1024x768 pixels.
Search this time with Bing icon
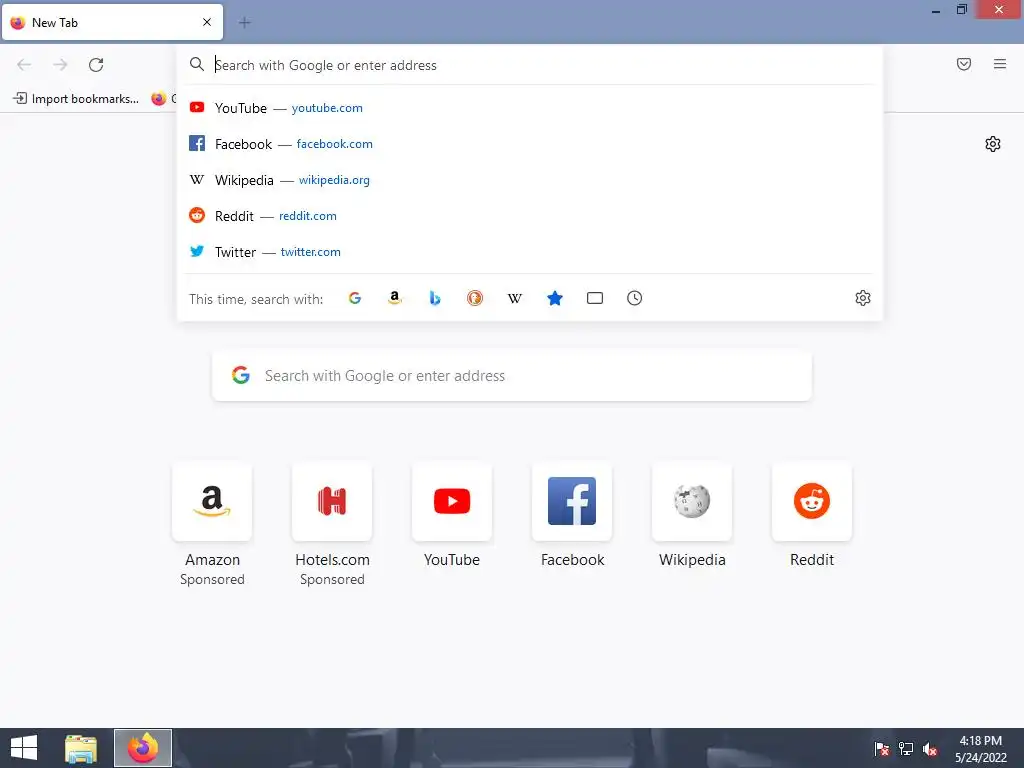point(435,298)
